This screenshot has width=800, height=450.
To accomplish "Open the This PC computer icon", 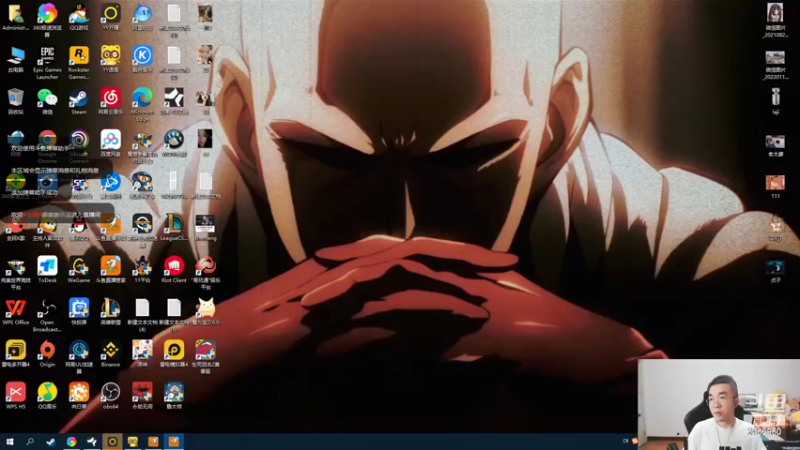I will [x=15, y=59].
